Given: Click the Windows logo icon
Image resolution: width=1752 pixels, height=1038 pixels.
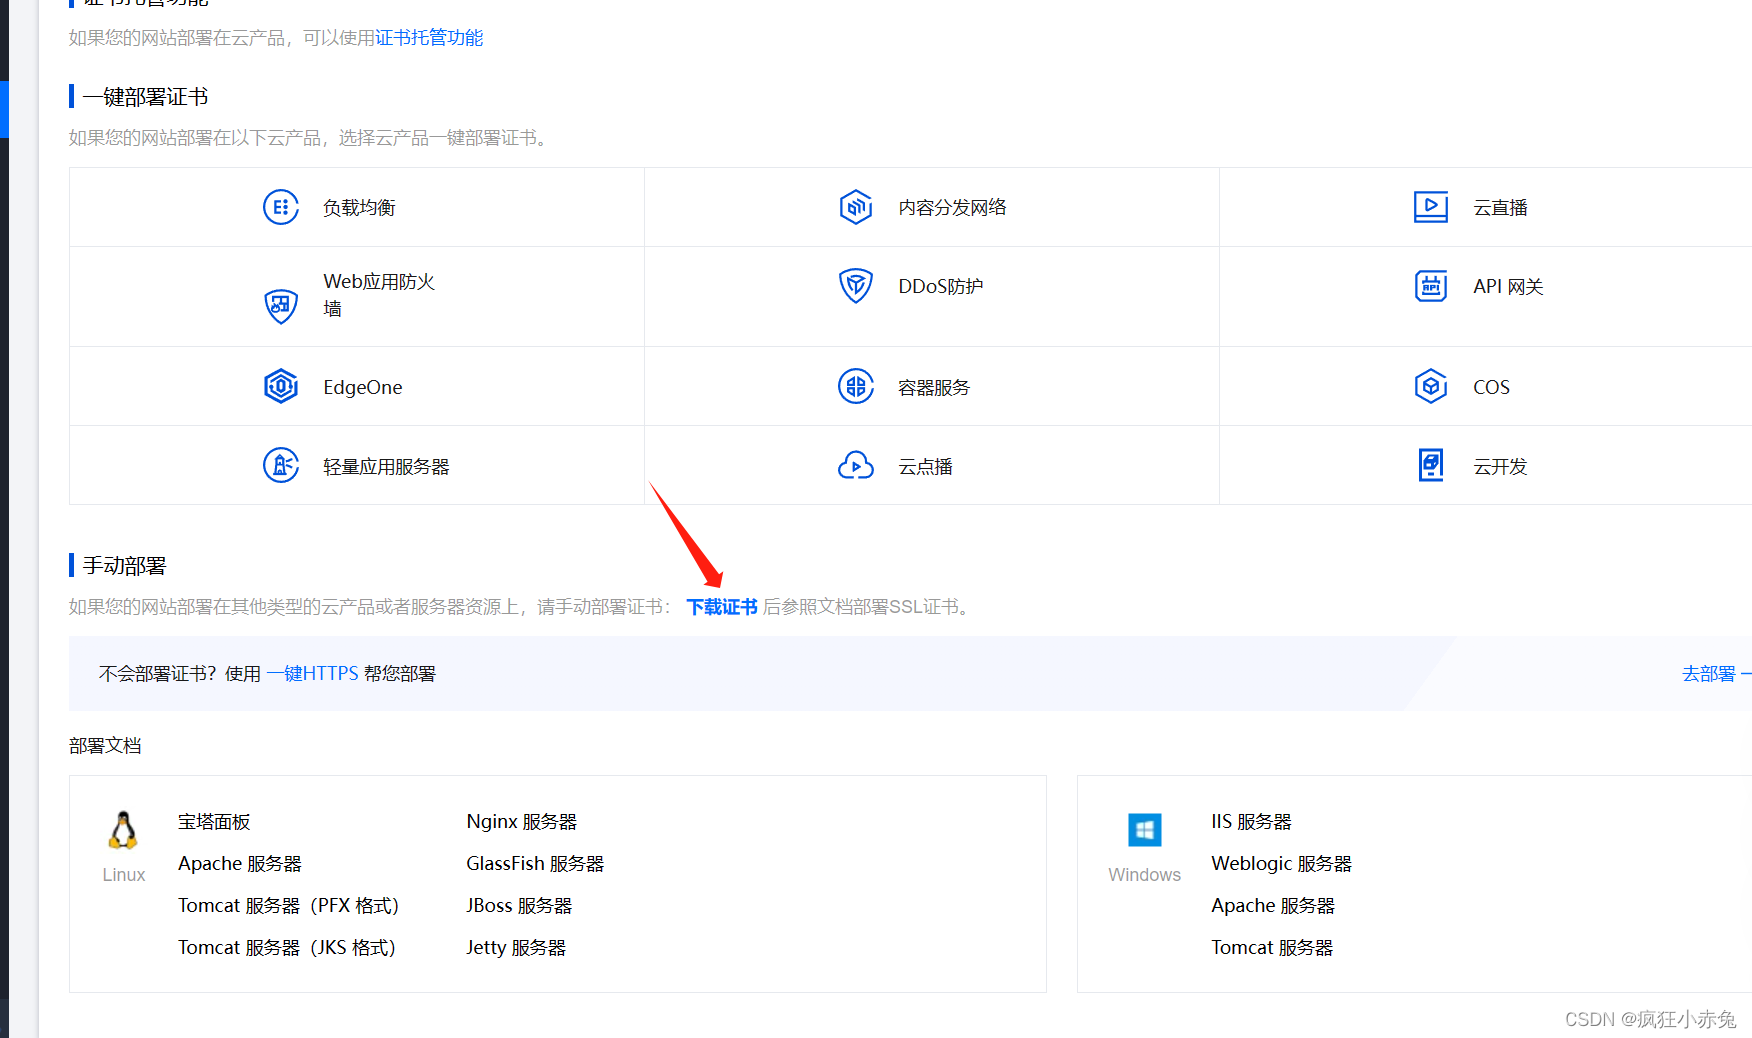Looking at the screenshot, I should pyautogui.click(x=1145, y=830).
